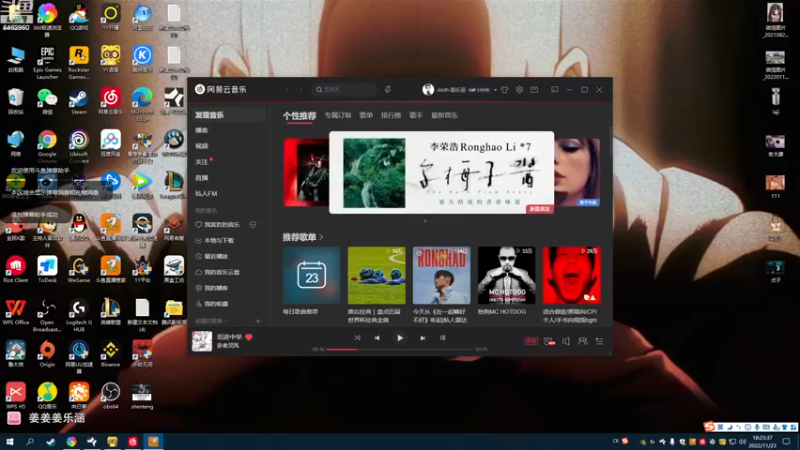
Task: Switch to mini player mode icon
Action: pos(555,90)
